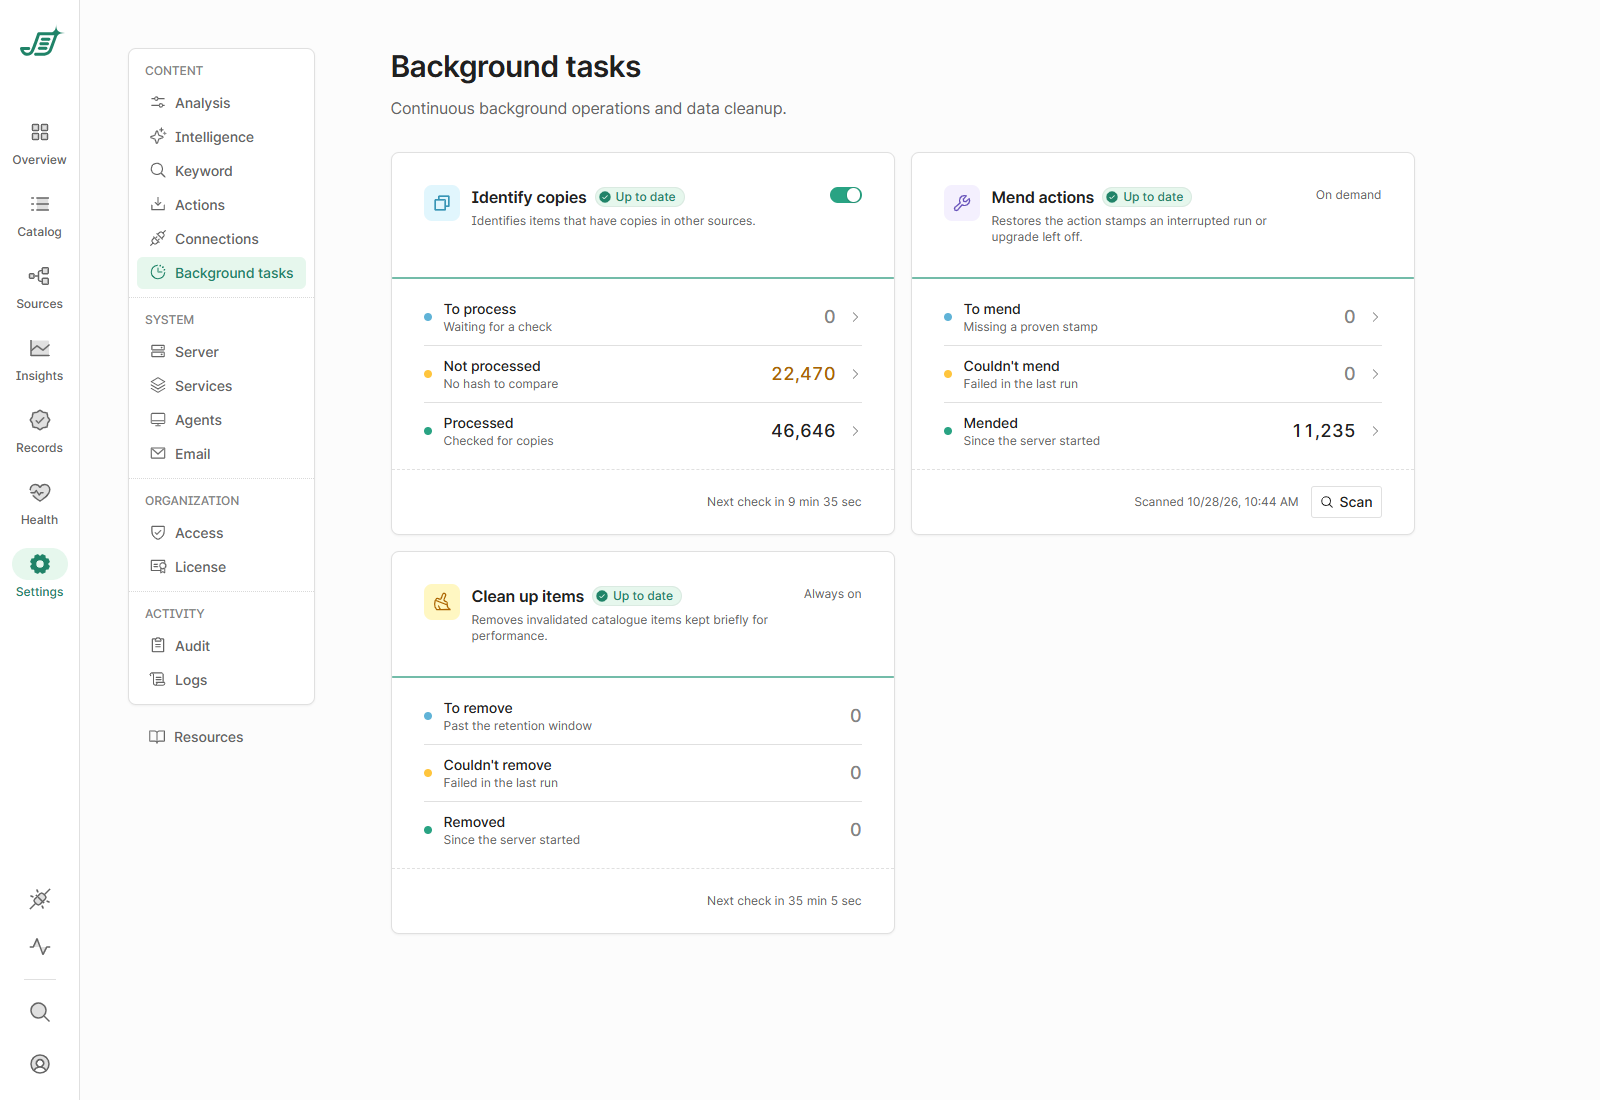The height and width of the screenshot is (1100, 1600).
Task: Expand the Processed row chevron
Action: [x=856, y=431]
